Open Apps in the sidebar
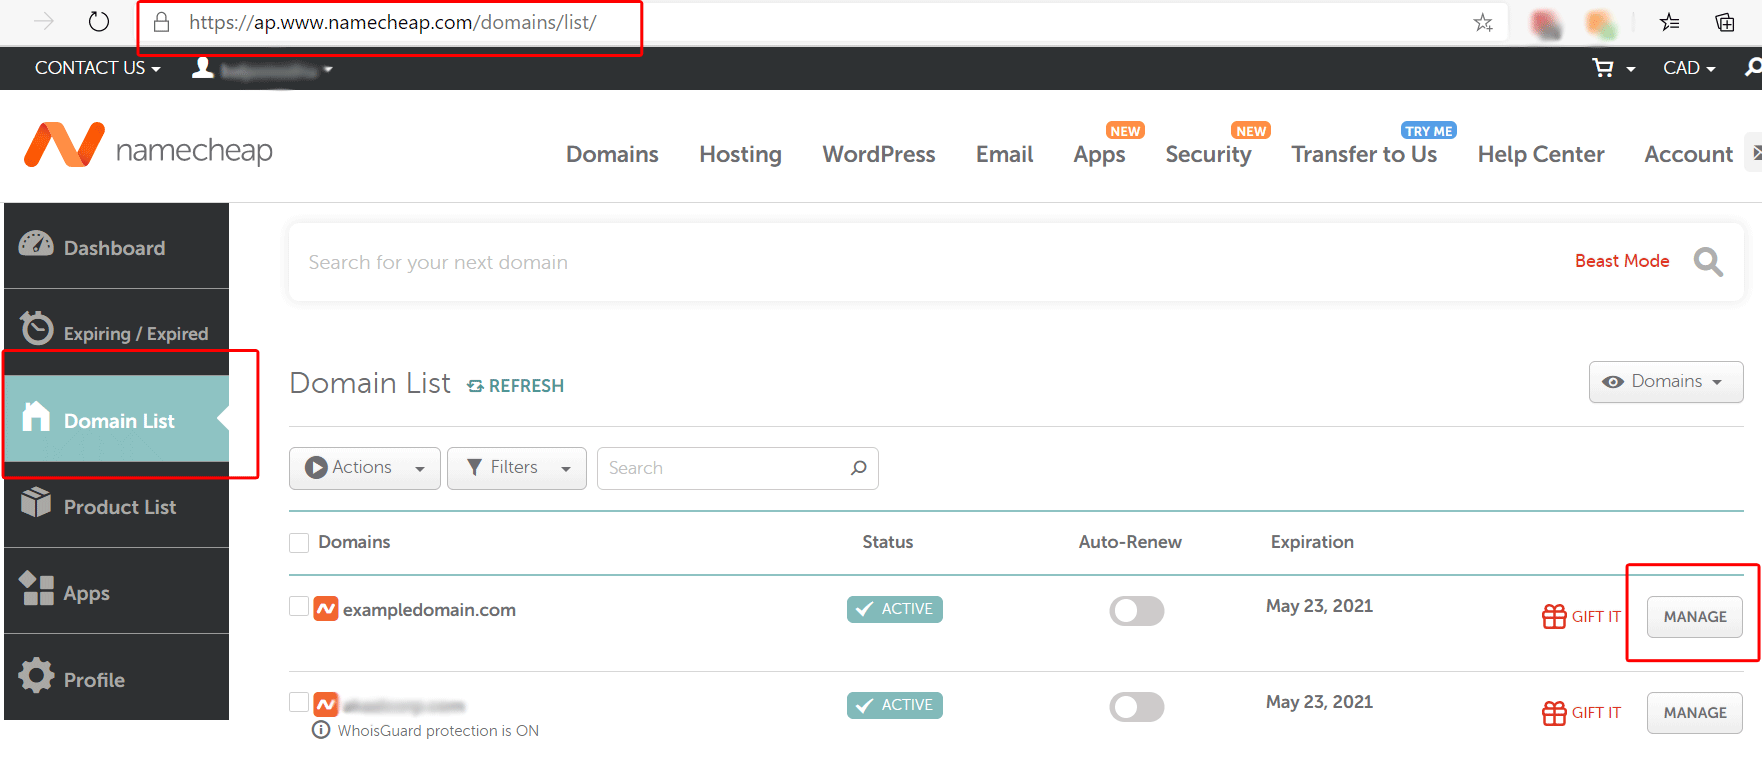 point(117,591)
